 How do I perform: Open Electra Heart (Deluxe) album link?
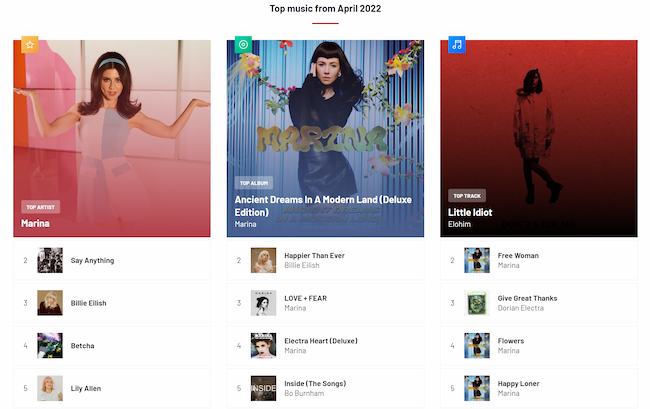coord(321,341)
